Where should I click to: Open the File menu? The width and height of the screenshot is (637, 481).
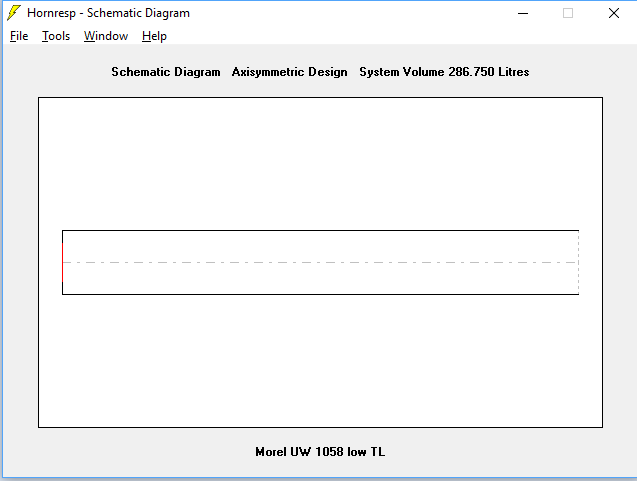19,36
